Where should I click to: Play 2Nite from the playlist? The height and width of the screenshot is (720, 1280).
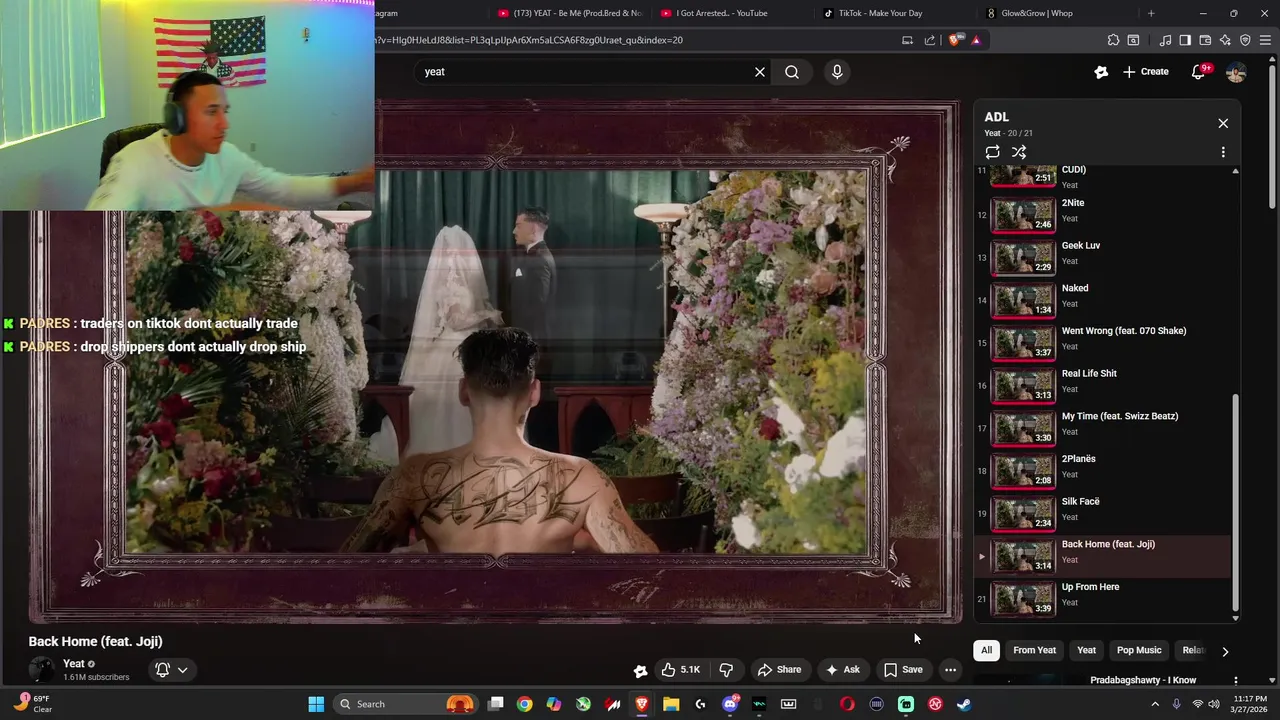point(1105,215)
